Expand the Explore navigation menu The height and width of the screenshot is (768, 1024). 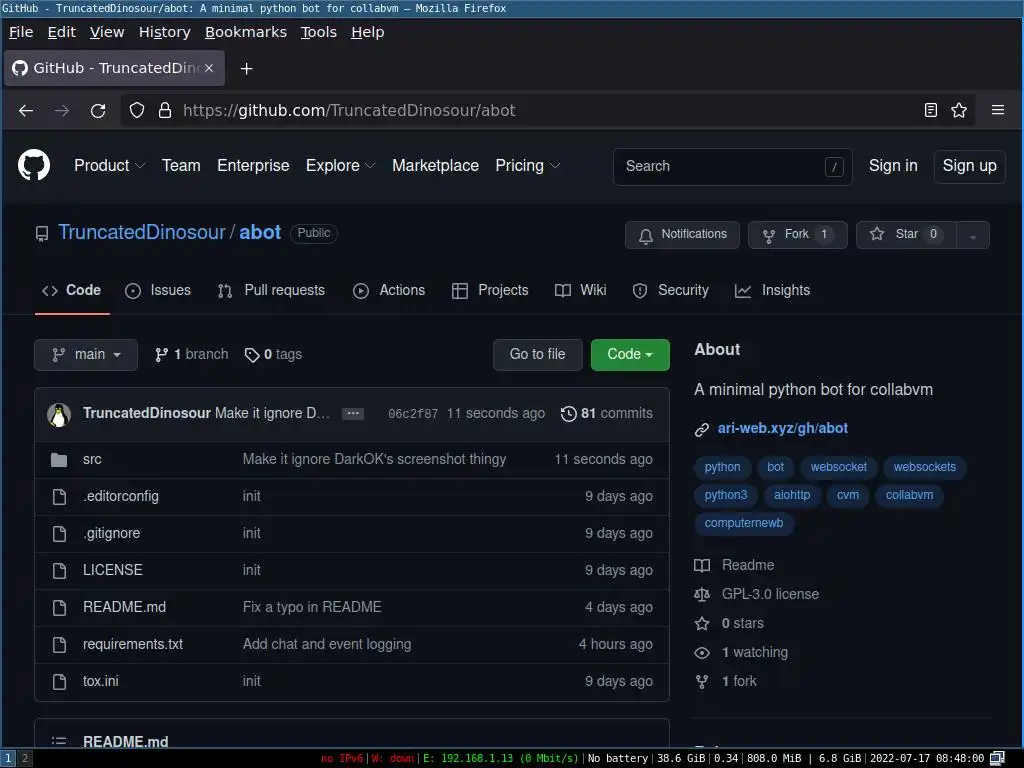(x=340, y=165)
